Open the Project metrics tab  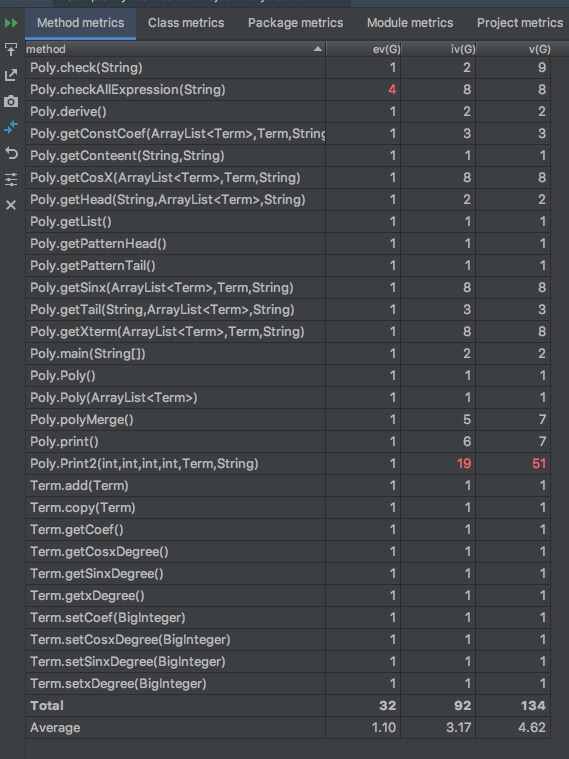[x=520, y=23]
